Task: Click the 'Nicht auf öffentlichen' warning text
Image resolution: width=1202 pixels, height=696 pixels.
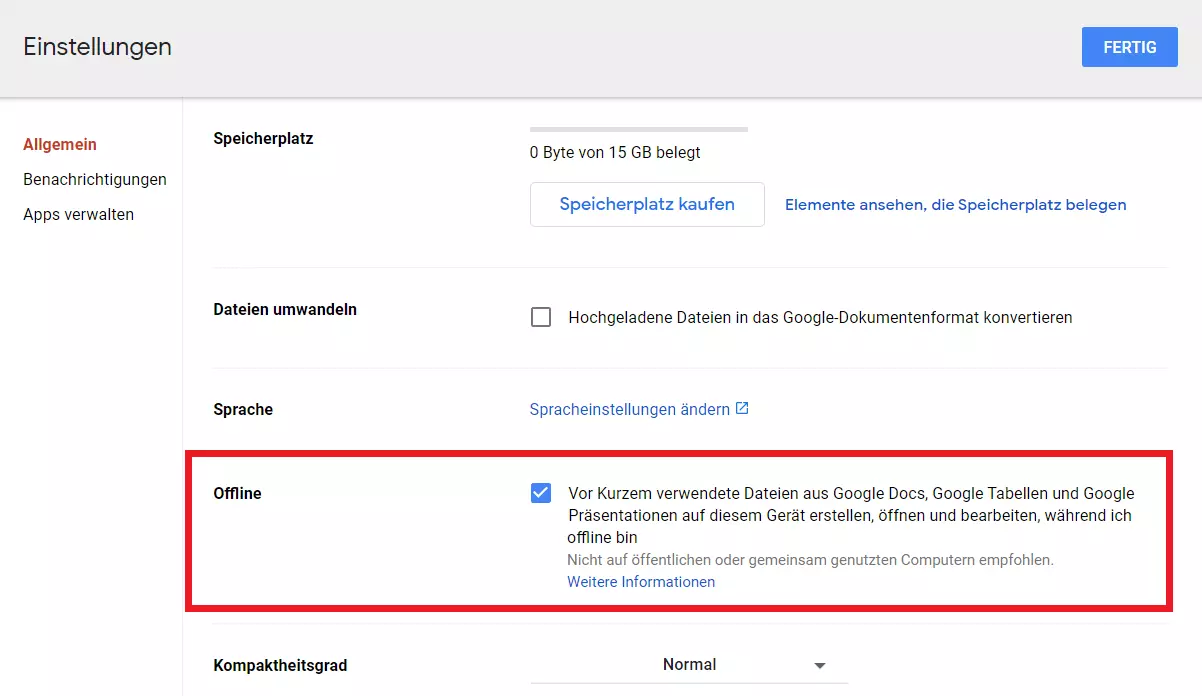Action: (810, 560)
